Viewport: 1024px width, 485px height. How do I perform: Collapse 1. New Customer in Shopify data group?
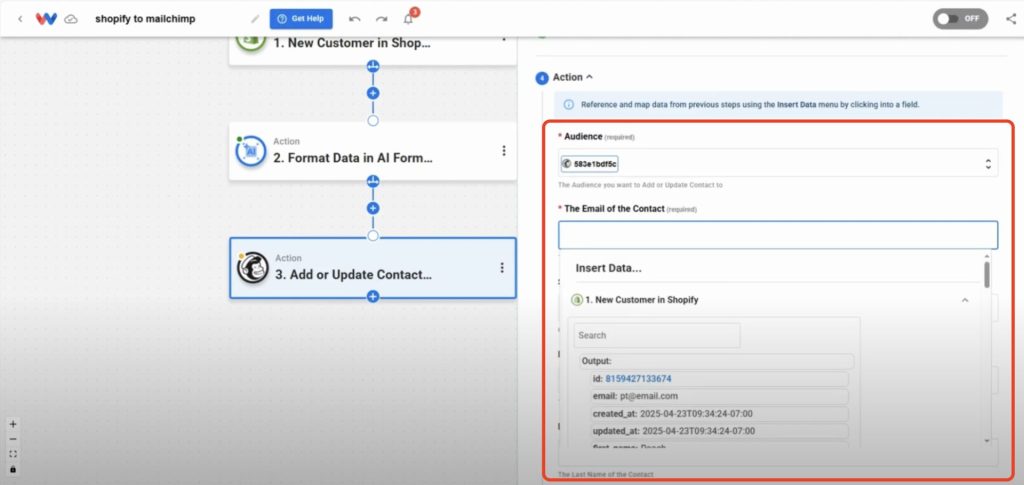tap(965, 300)
